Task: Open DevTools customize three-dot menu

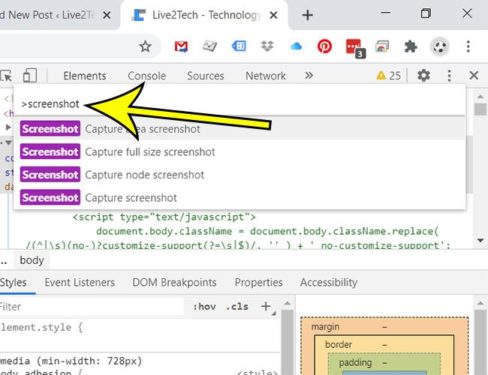Action: 449,76
